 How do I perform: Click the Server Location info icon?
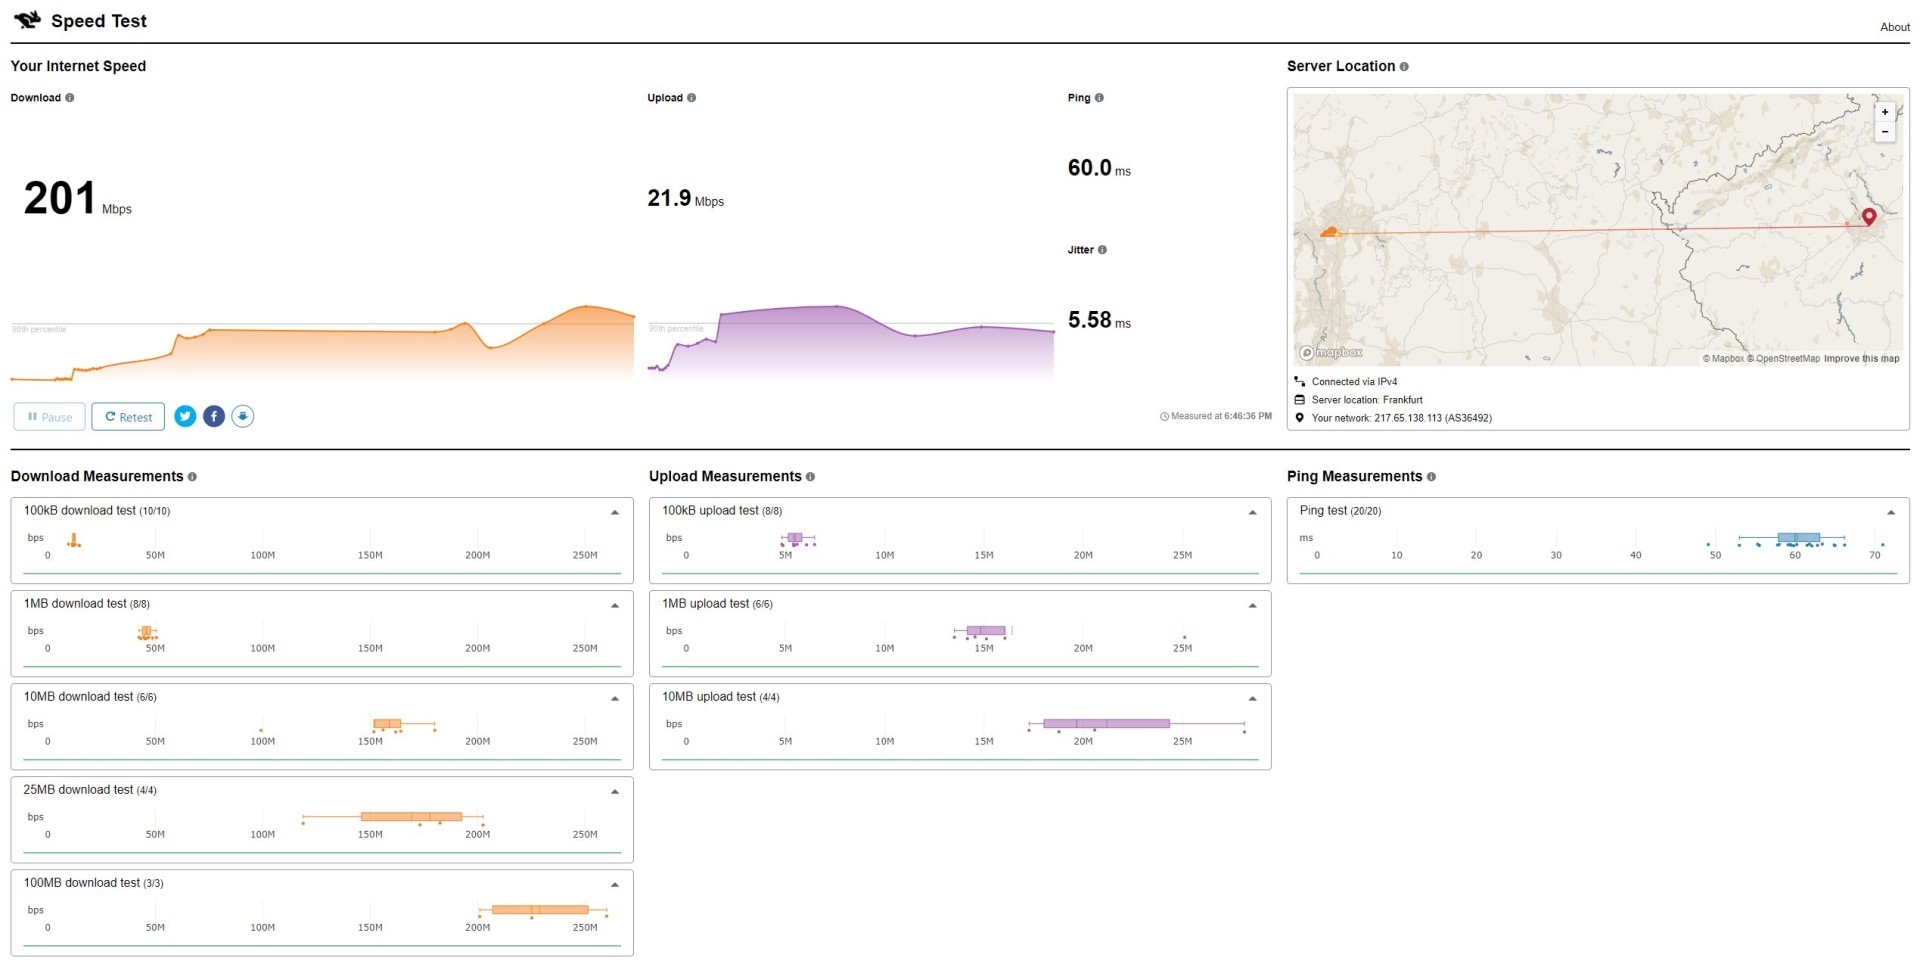pyautogui.click(x=1404, y=67)
